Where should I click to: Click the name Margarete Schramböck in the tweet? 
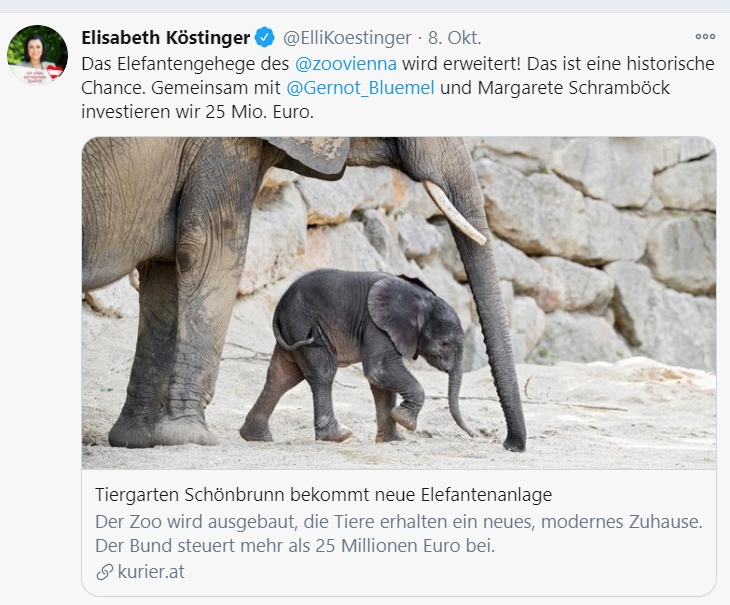click(574, 88)
